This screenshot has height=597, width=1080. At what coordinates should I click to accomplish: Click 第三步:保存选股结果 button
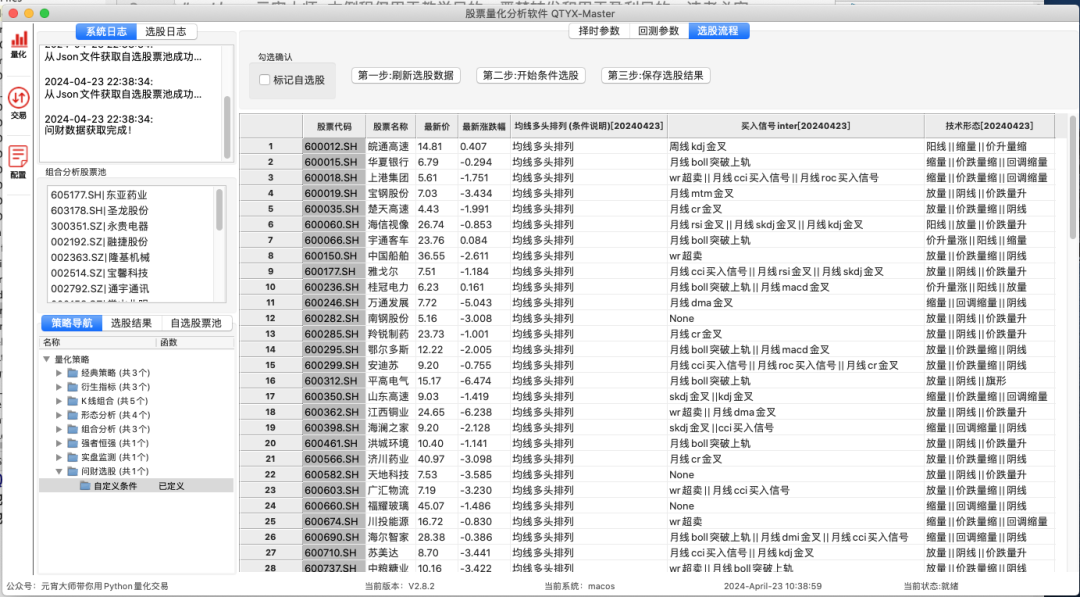656,76
